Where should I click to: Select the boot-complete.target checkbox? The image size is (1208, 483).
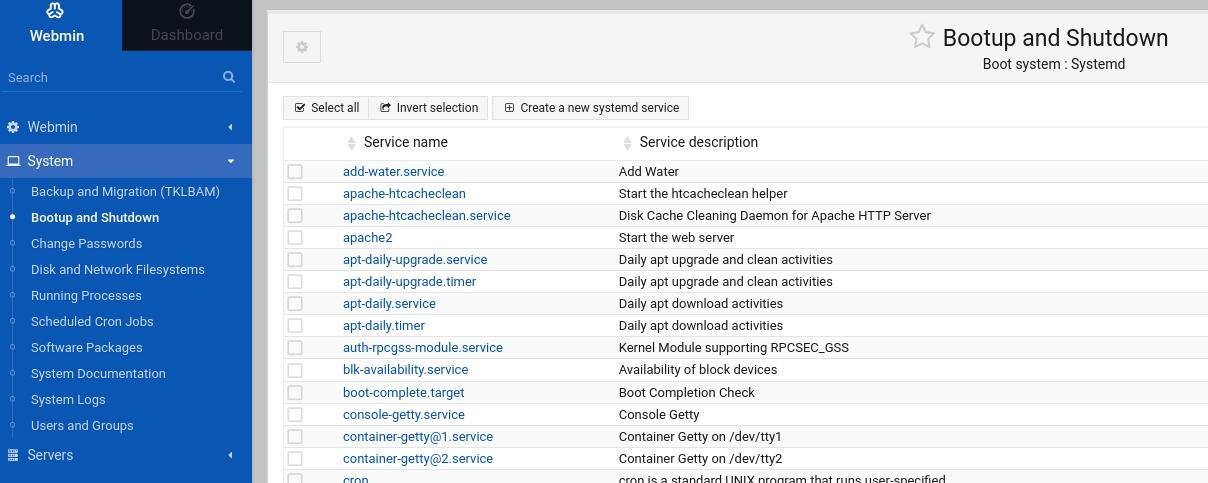pos(295,392)
